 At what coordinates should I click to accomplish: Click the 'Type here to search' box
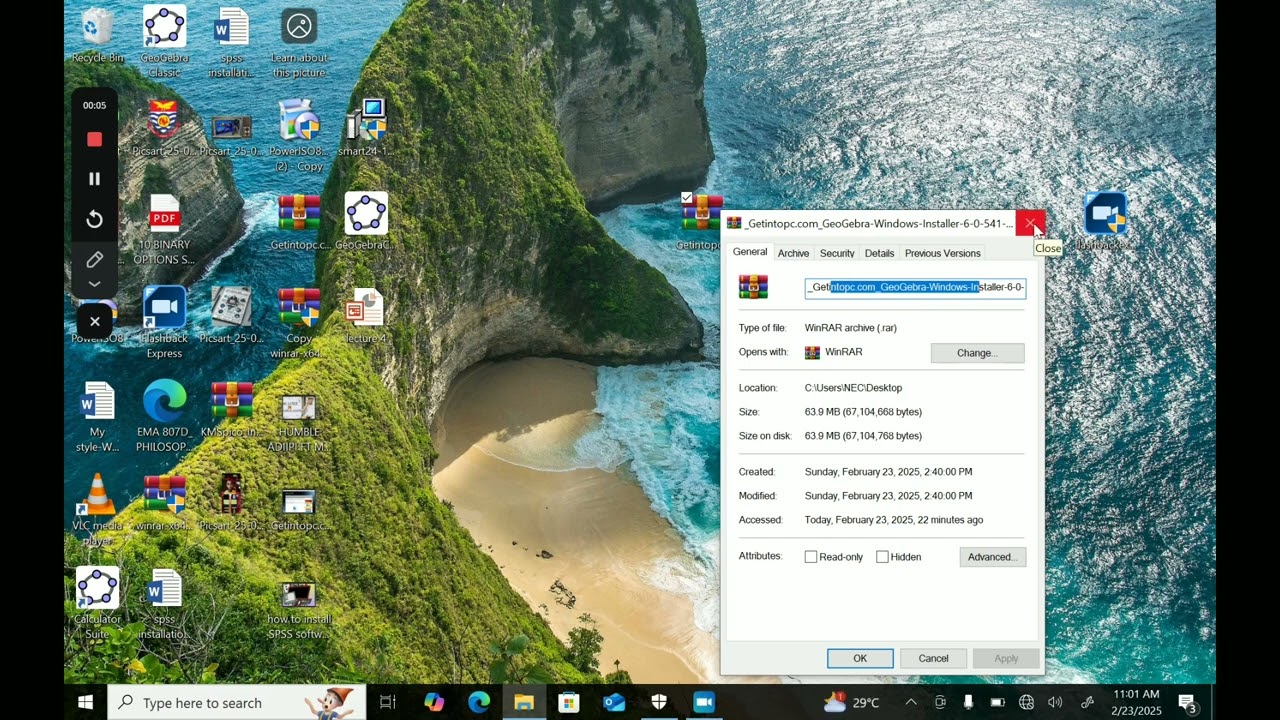coord(237,703)
